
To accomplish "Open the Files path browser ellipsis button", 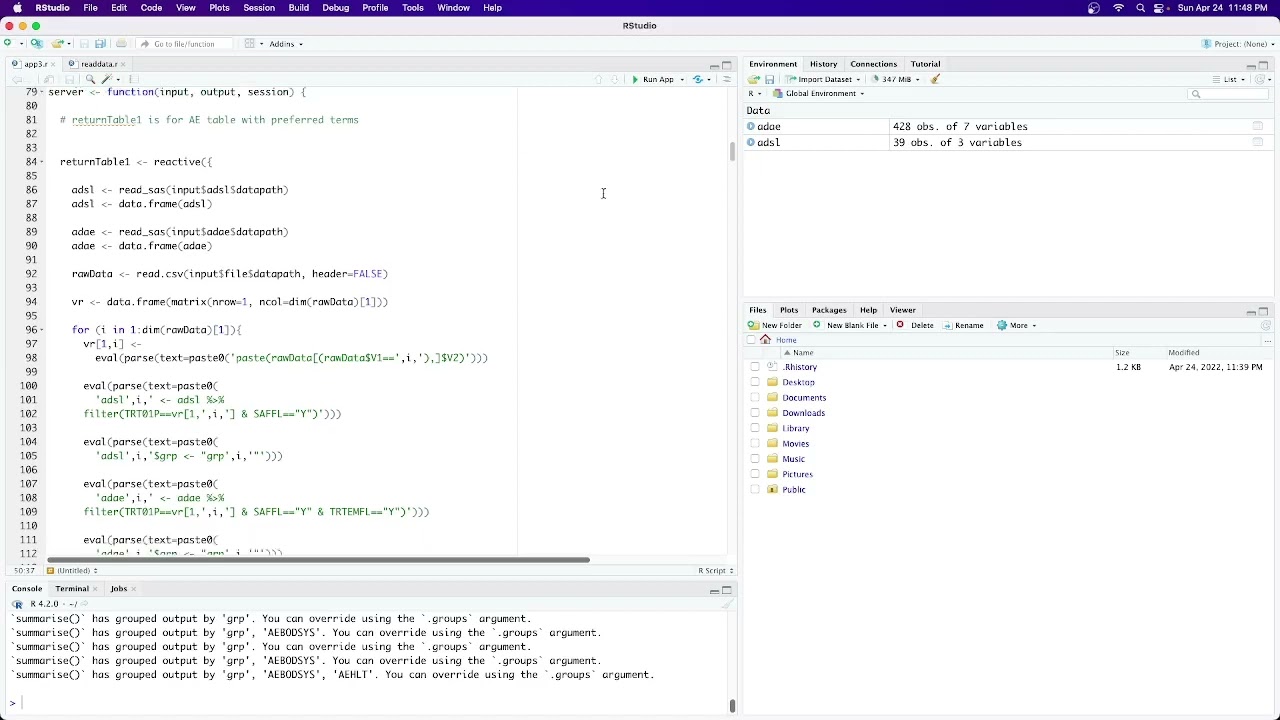I will (1266, 340).
